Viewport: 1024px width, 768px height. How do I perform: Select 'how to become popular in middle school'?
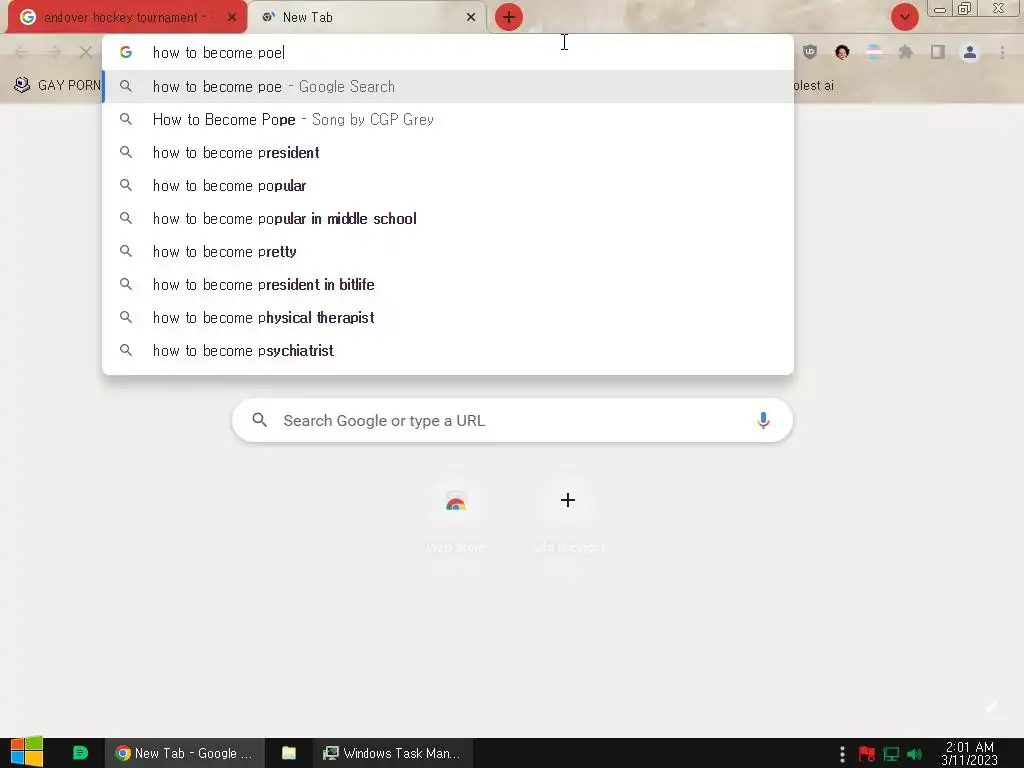448,218
